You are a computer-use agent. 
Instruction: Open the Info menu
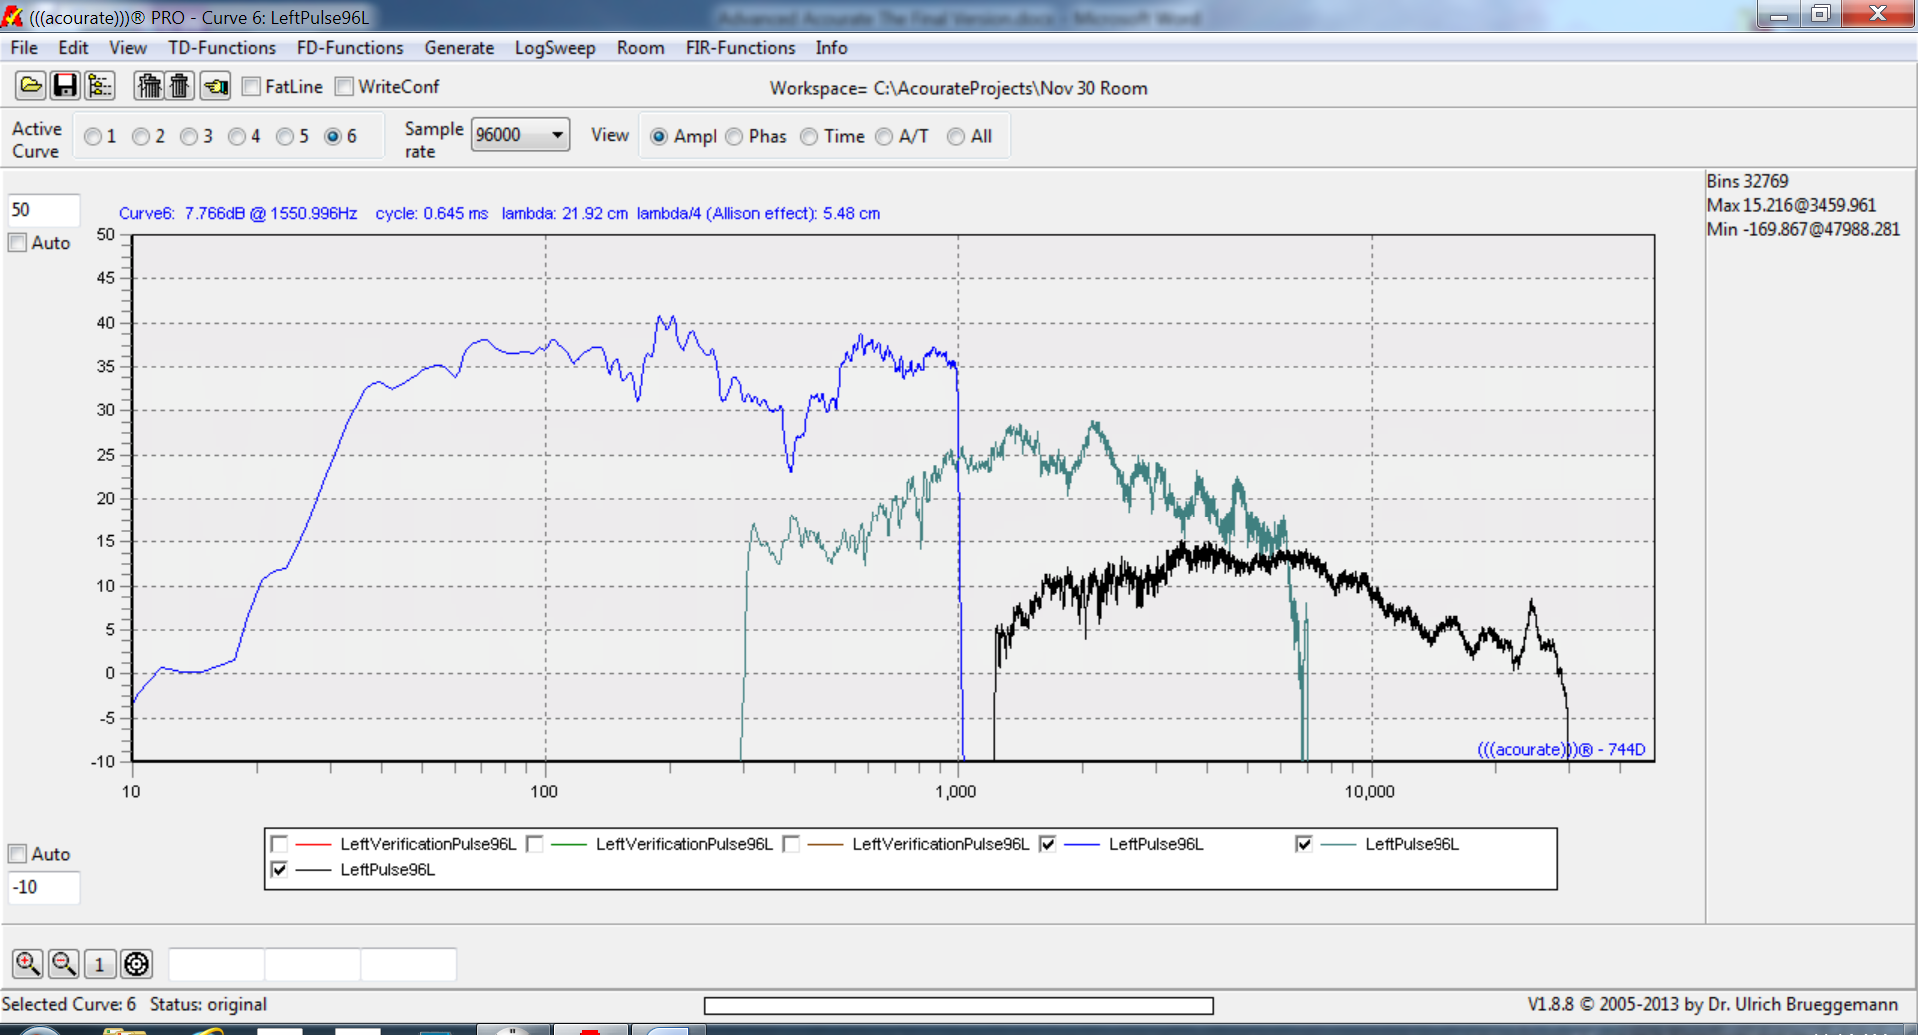831,48
